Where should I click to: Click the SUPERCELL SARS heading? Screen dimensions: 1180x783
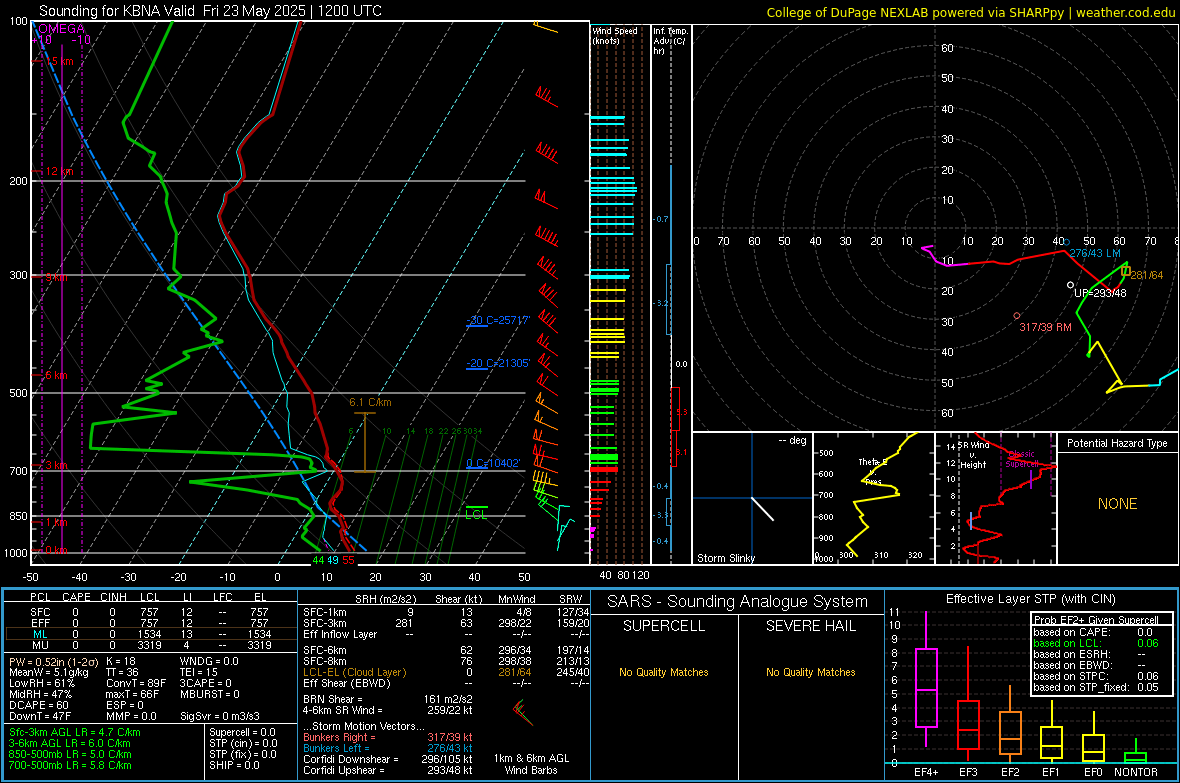664,626
